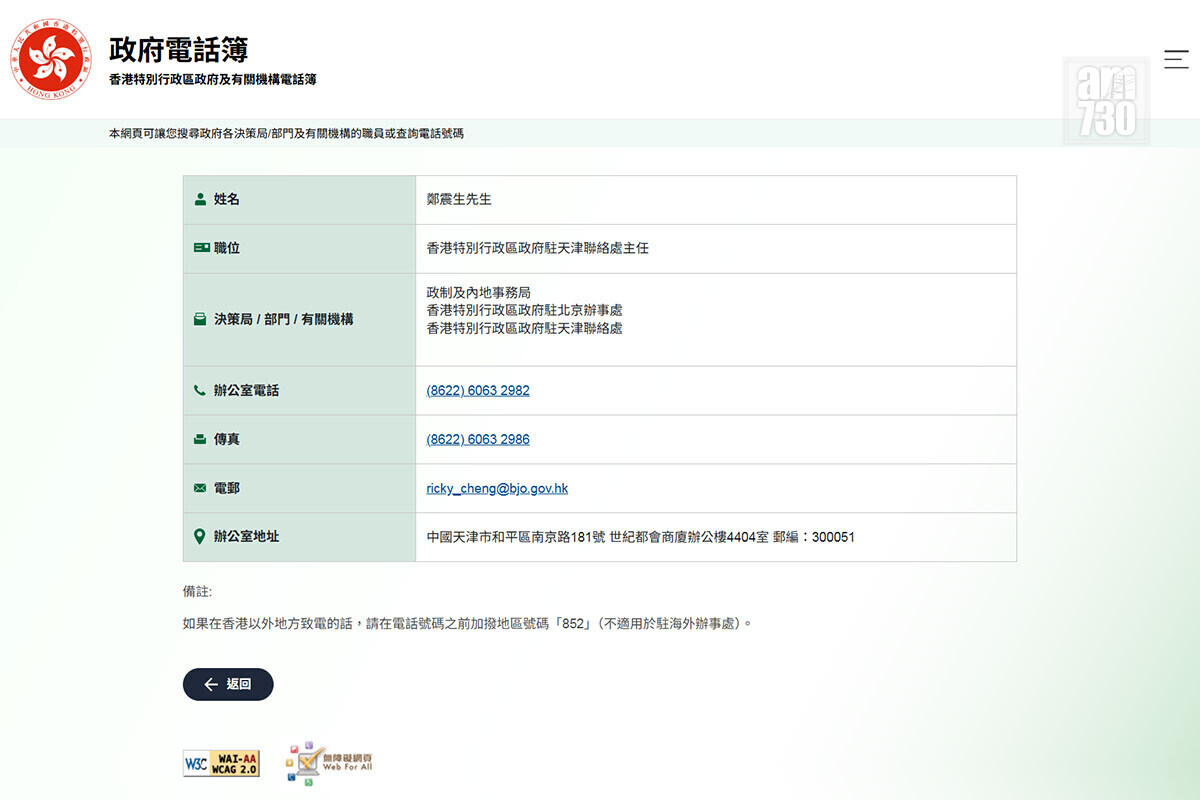Click the department icon beside 決策局
This screenshot has width=1200, height=800.
pyautogui.click(x=200, y=320)
